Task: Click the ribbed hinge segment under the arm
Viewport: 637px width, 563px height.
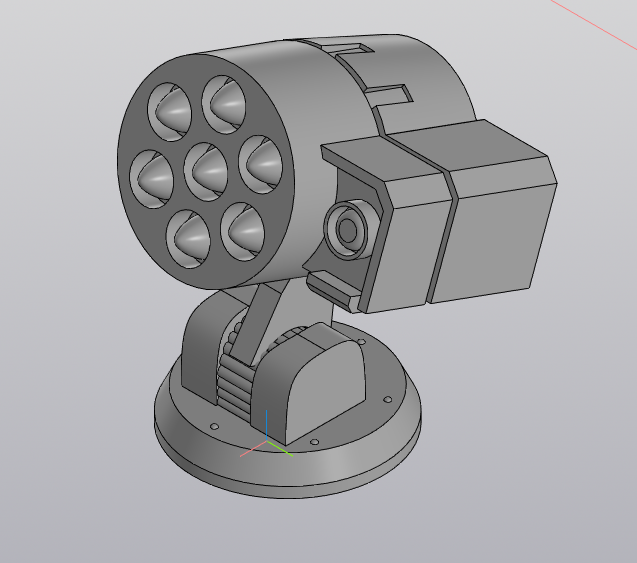Action: point(234,390)
